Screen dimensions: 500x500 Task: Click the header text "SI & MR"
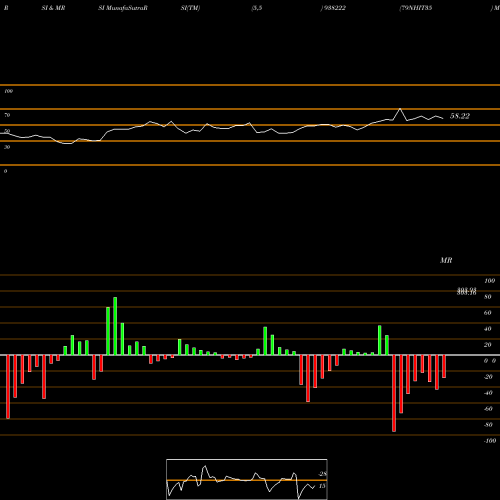point(53,8)
